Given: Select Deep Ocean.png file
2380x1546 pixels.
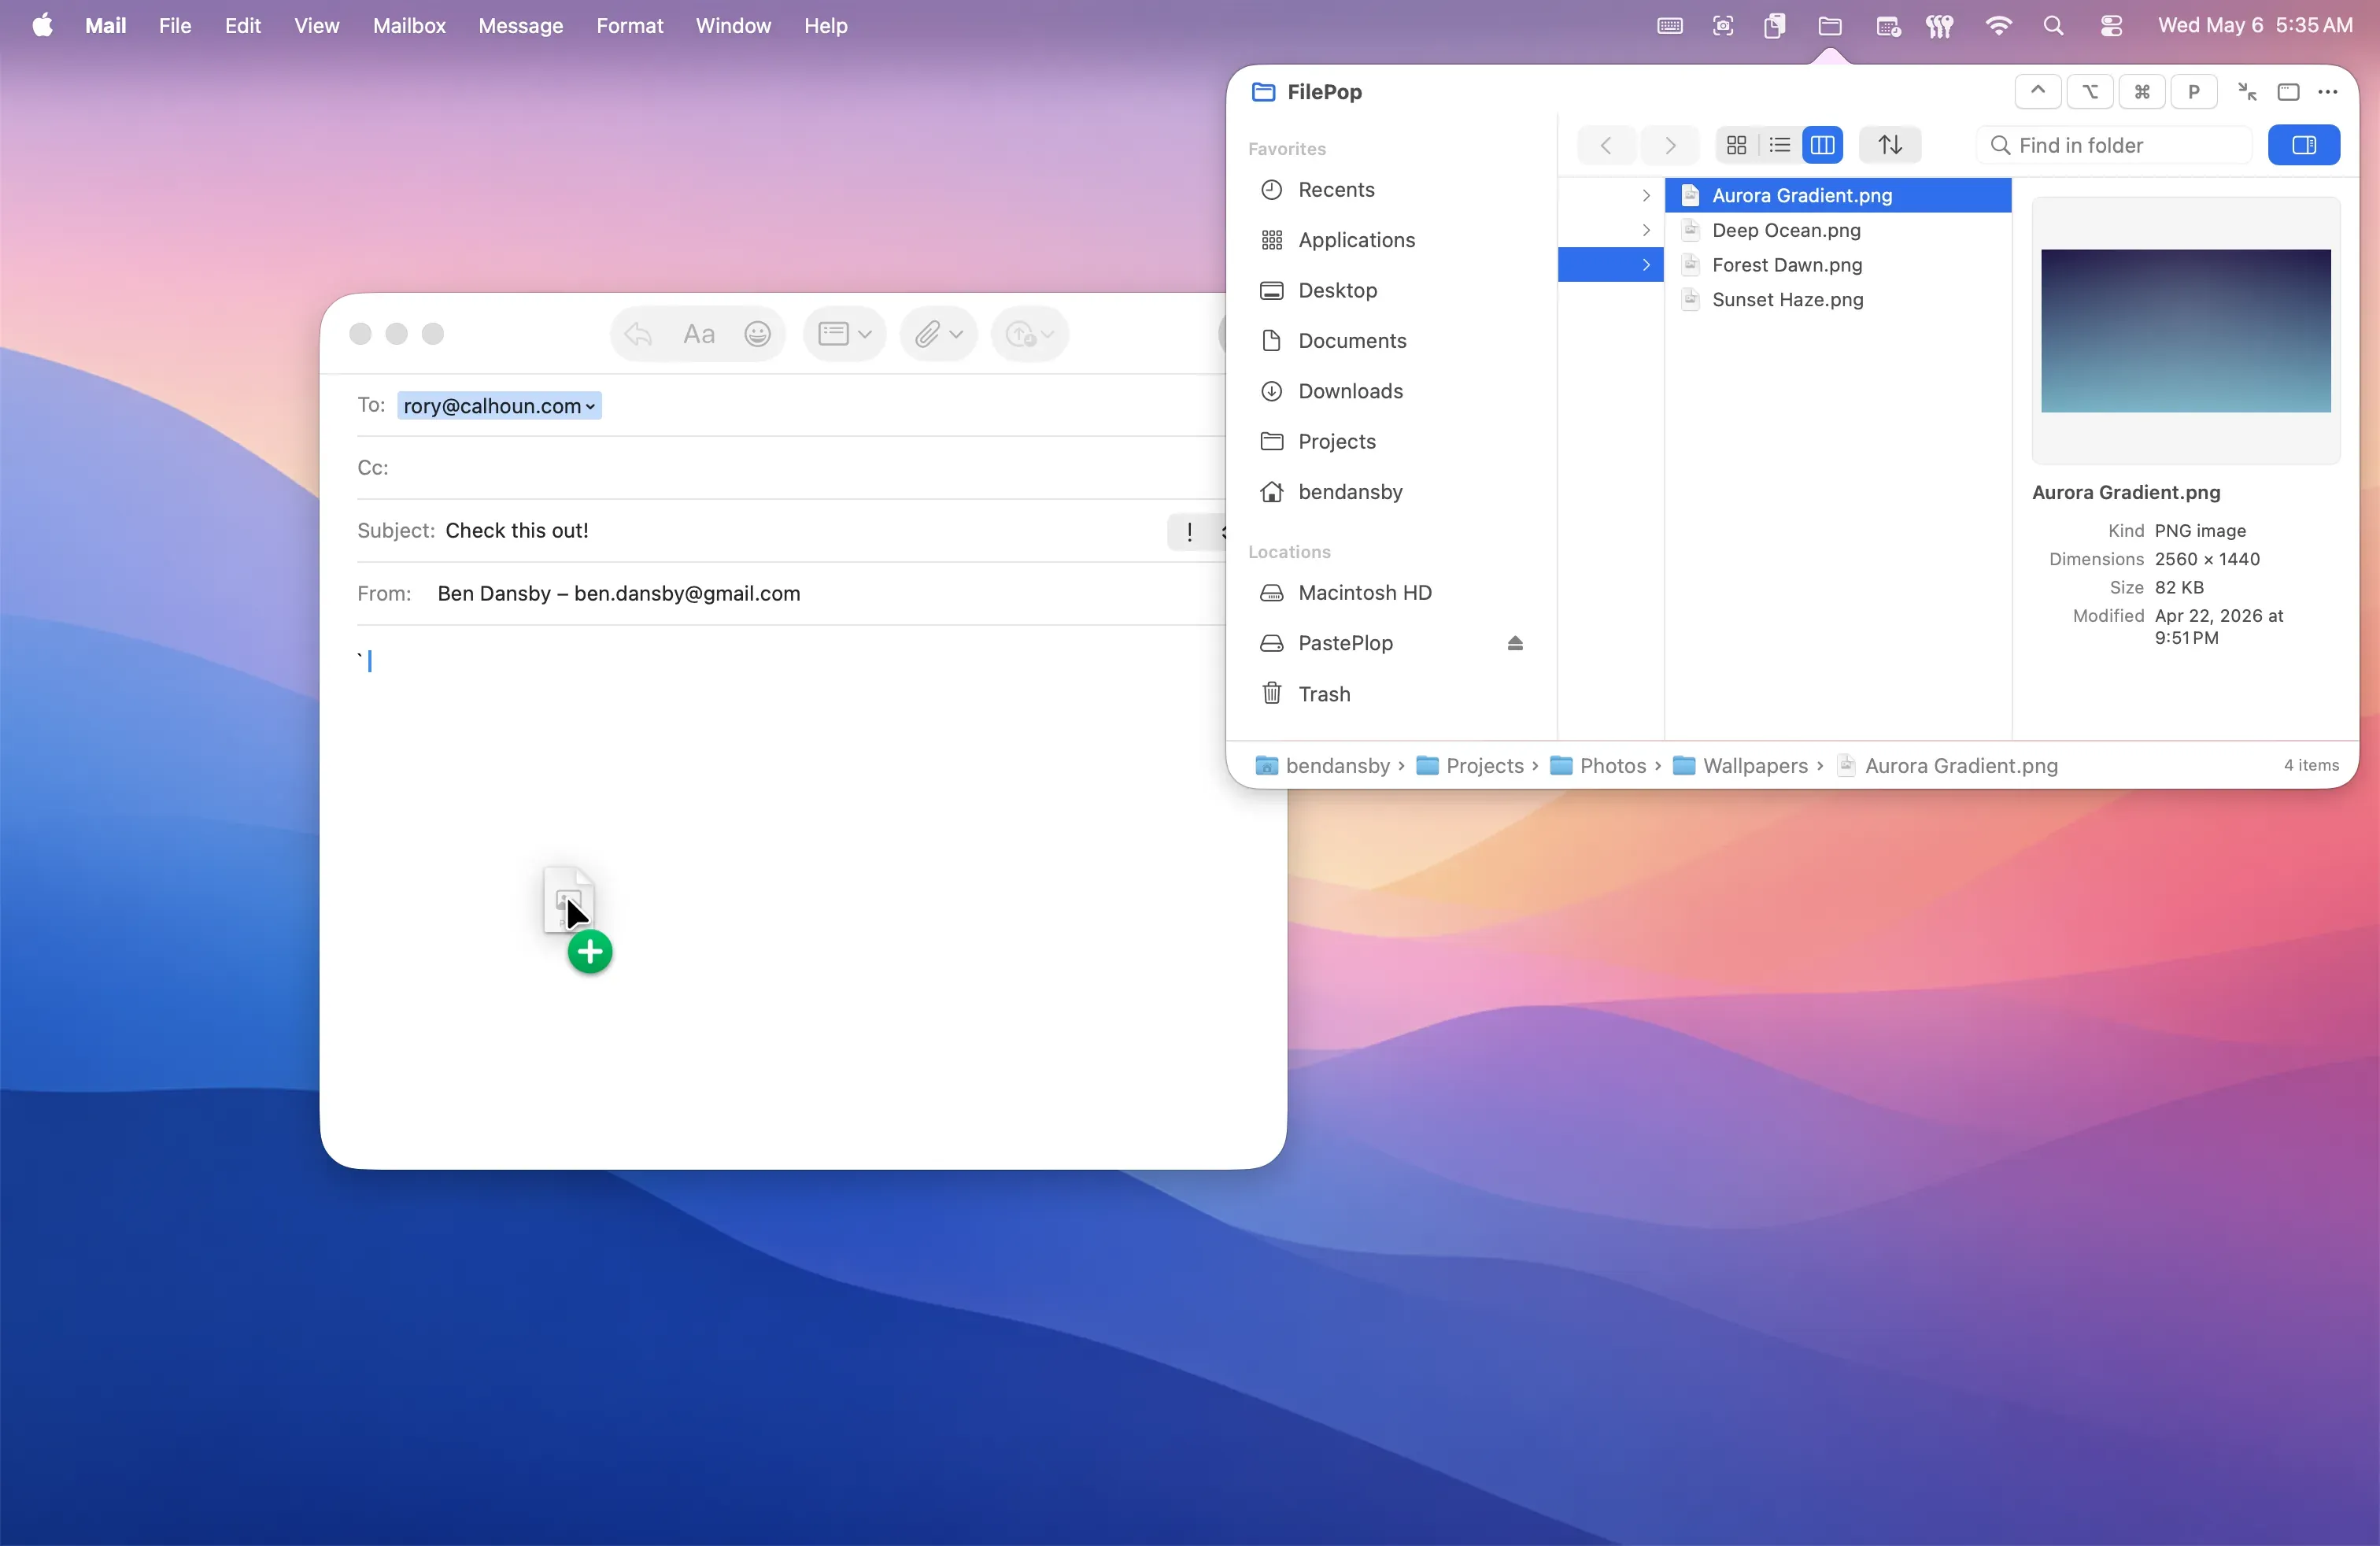Looking at the screenshot, I should pos(1838,230).
